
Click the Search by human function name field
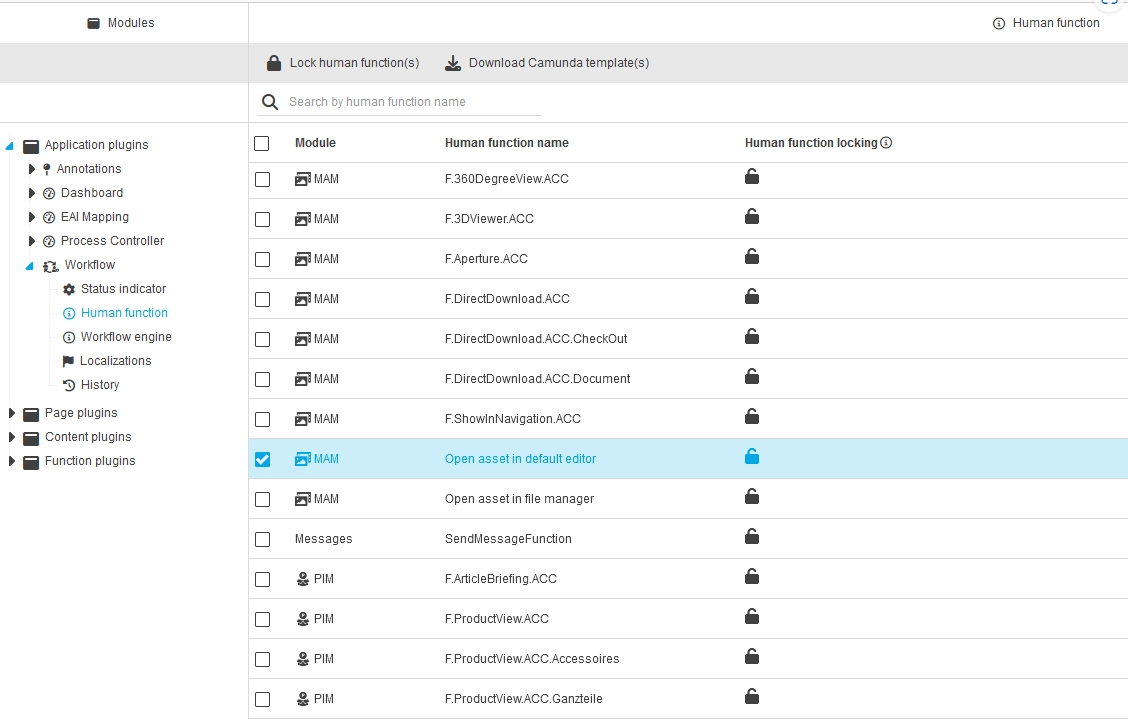[x=412, y=102]
